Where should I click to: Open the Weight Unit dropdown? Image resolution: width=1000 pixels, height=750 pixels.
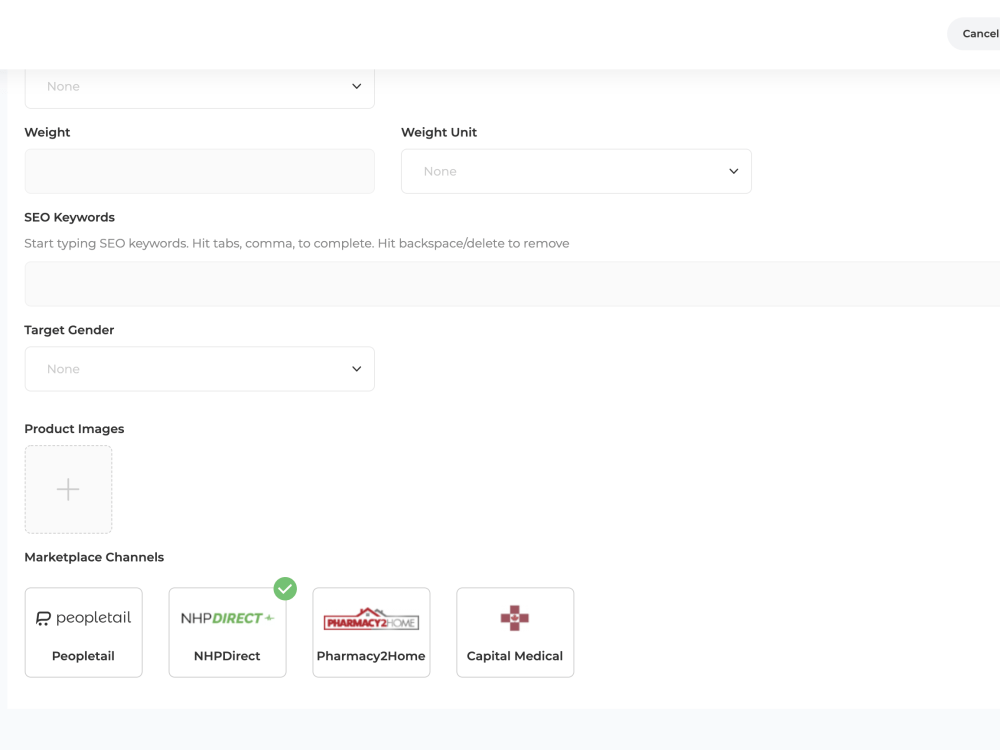click(x=576, y=172)
